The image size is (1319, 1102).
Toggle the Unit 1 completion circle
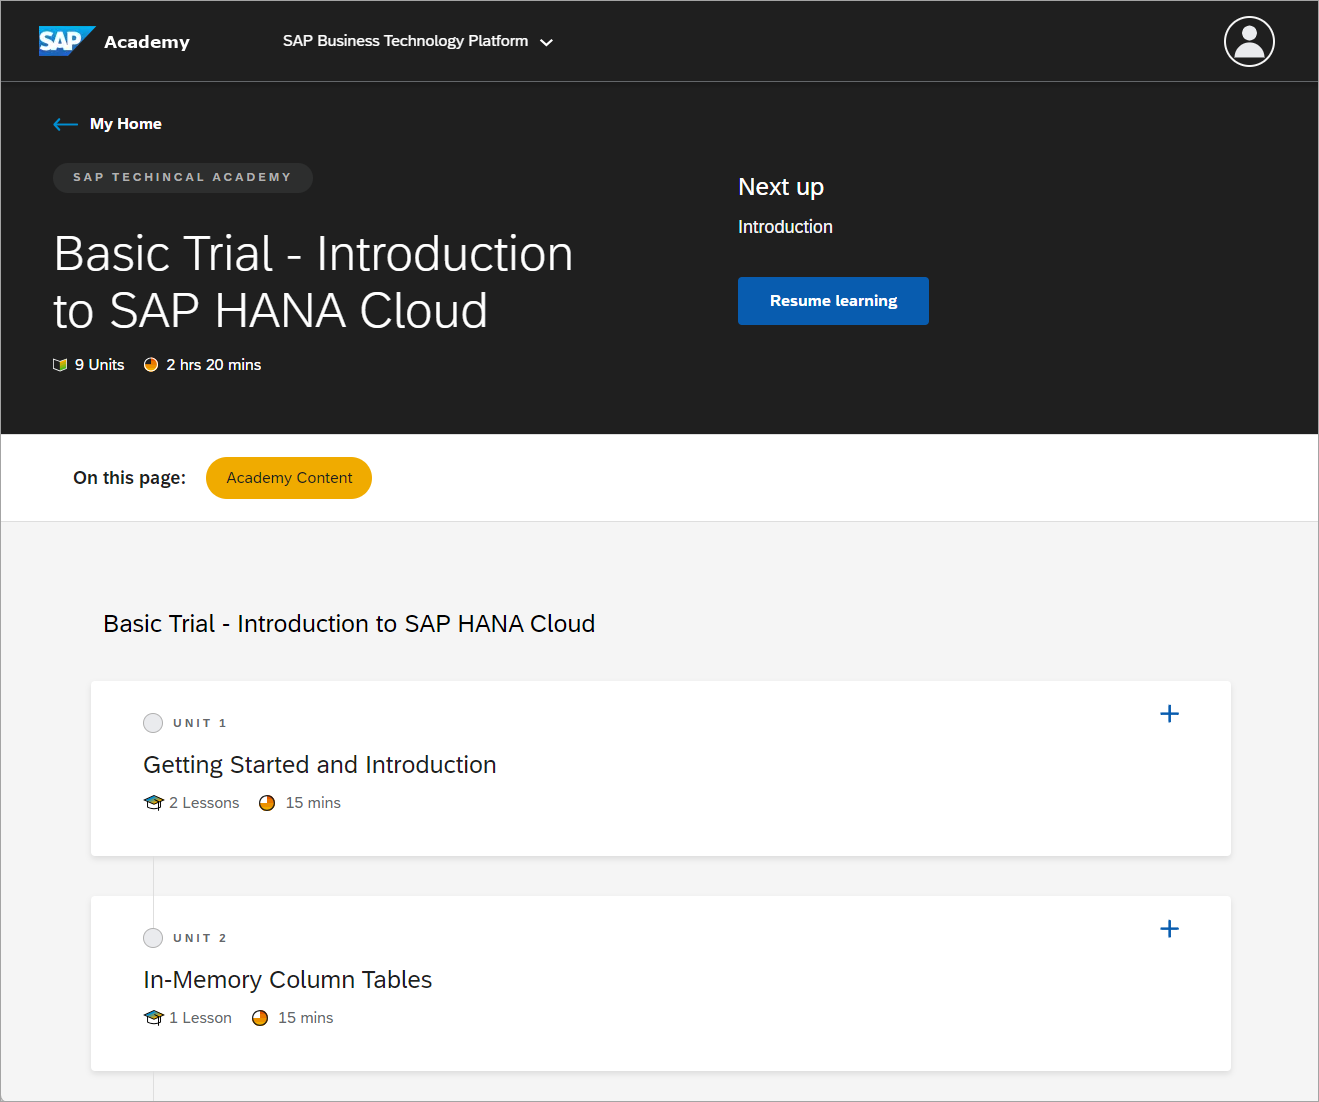tap(153, 723)
